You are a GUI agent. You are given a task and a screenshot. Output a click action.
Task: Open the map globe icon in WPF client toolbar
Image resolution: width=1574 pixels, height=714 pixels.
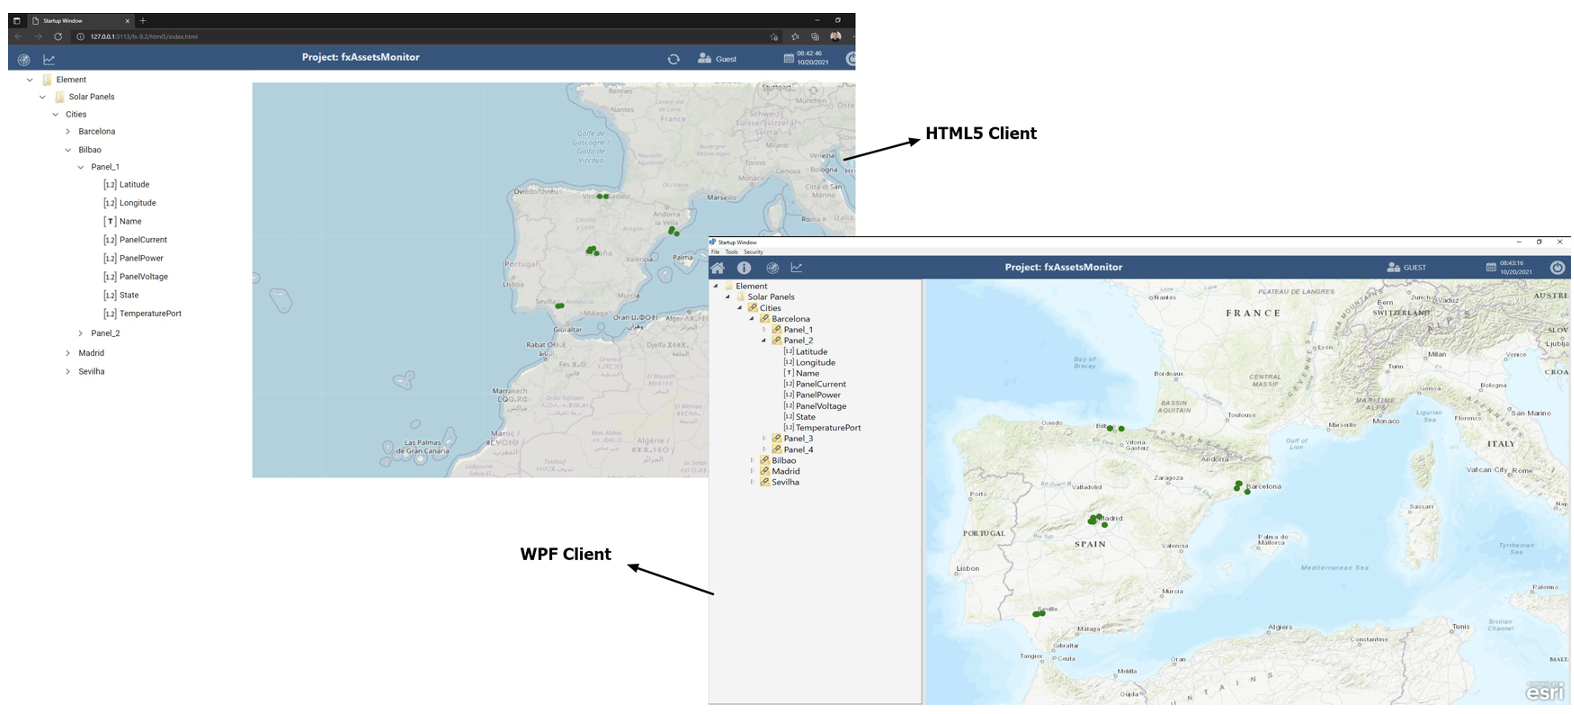pos(772,268)
